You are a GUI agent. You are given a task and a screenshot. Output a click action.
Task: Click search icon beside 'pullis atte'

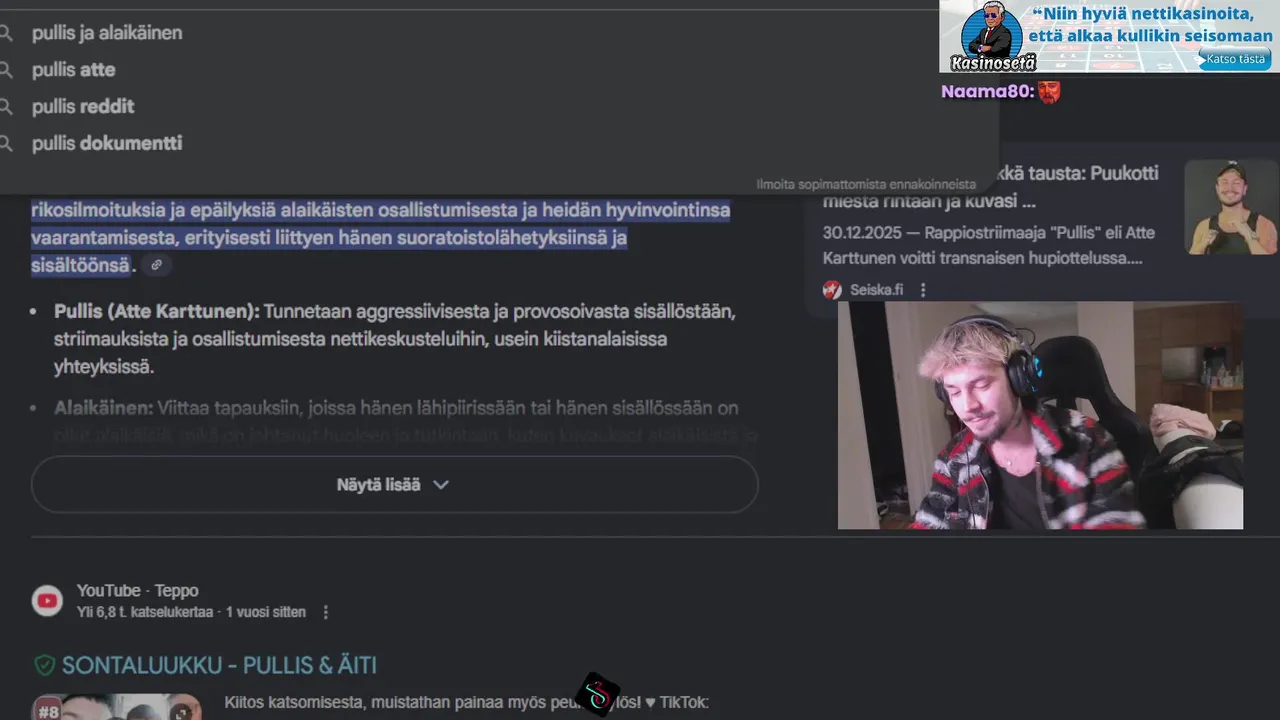[x=6, y=70]
